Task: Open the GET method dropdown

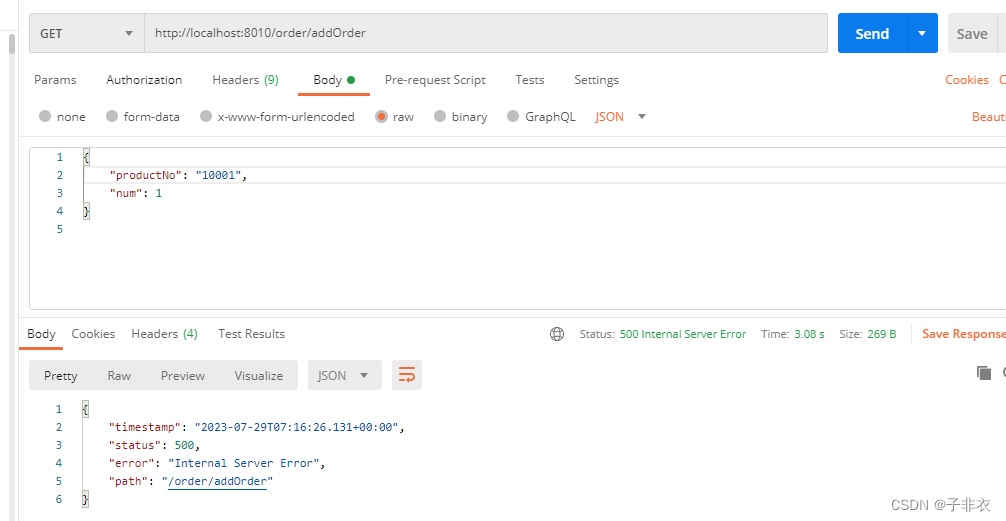Action: pyautogui.click(x=87, y=33)
